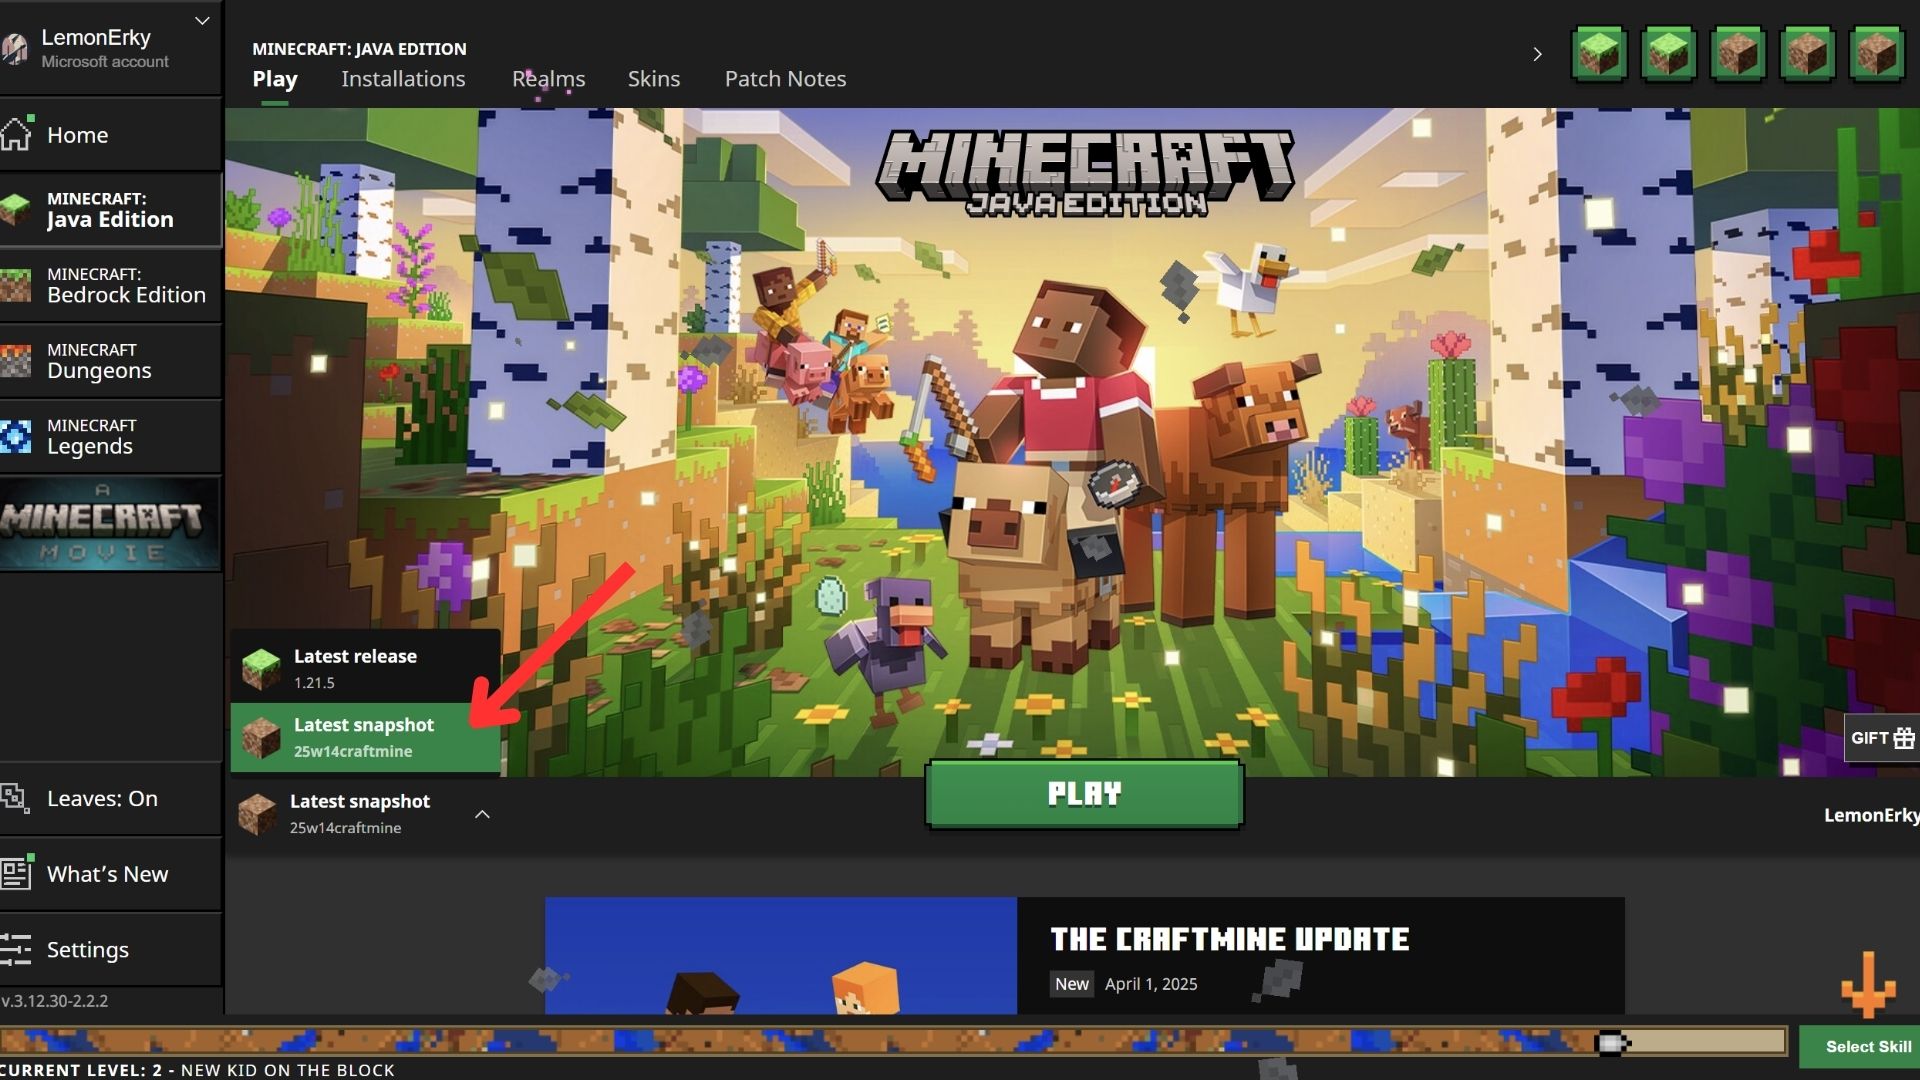This screenshot has width=1920, height=1080.
Task: Choose Latest release 1.21.5 from list
Action: [x=365, y=668]
